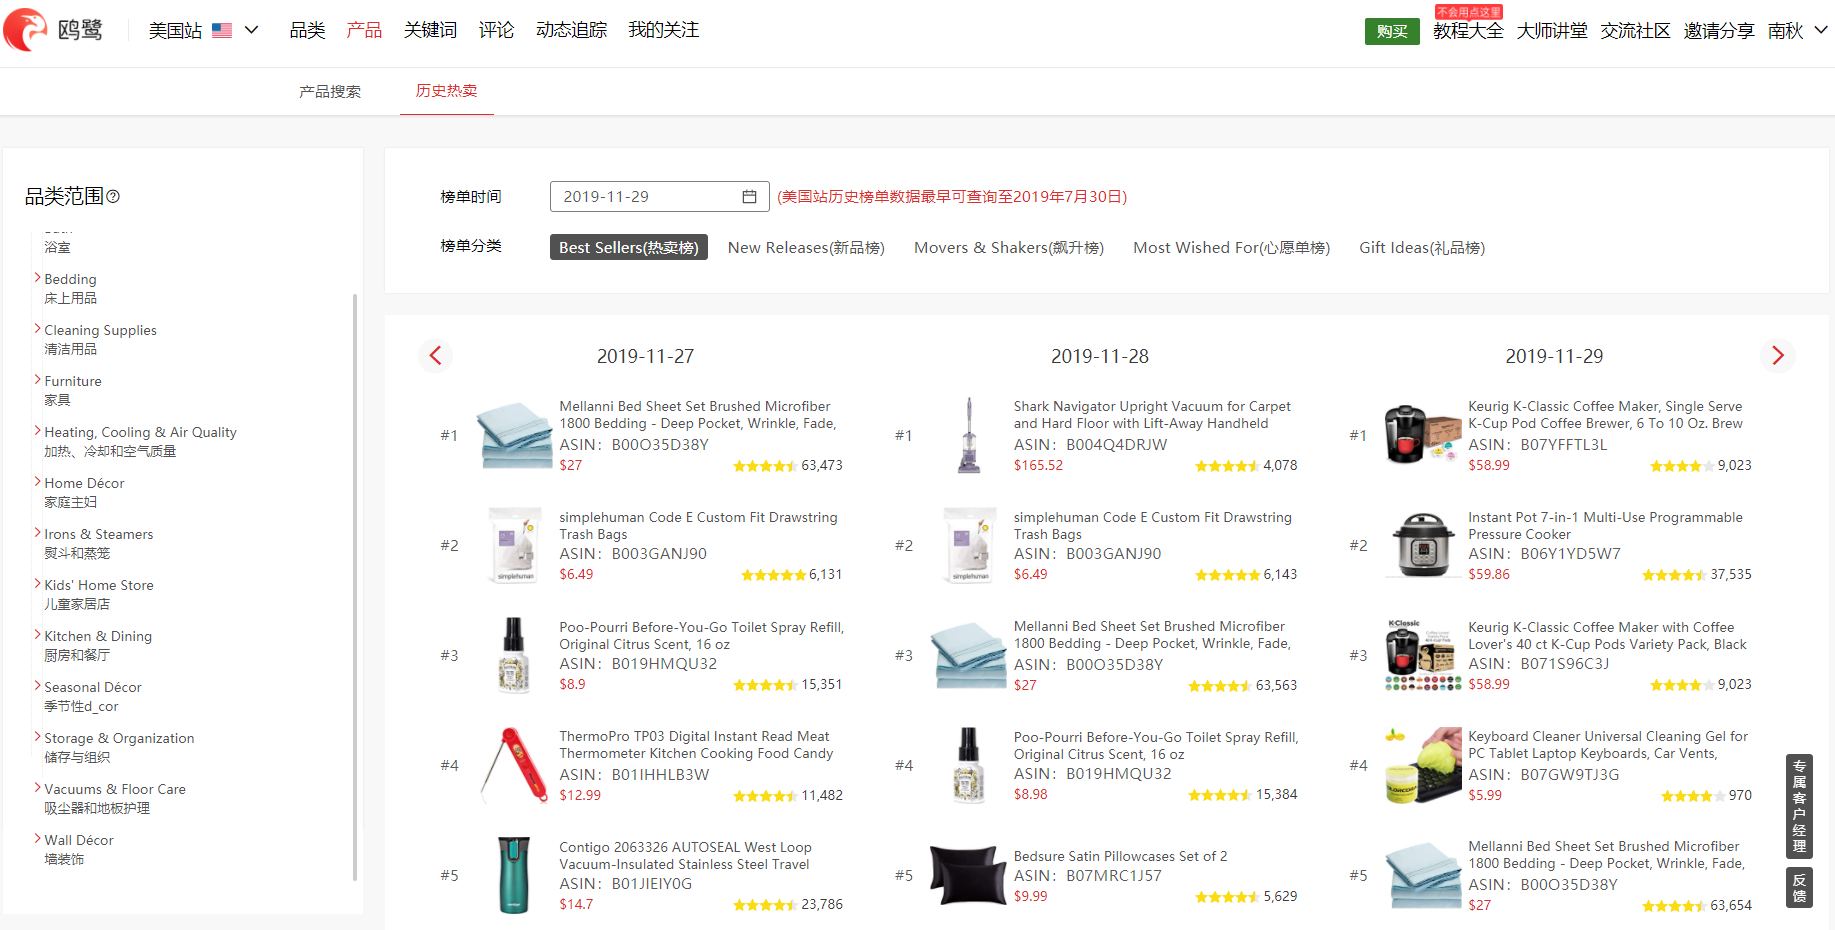This screenshot has height=930, width=1835.
Task: Switch to the 产品搜索 tab
Action: point(330,92)
